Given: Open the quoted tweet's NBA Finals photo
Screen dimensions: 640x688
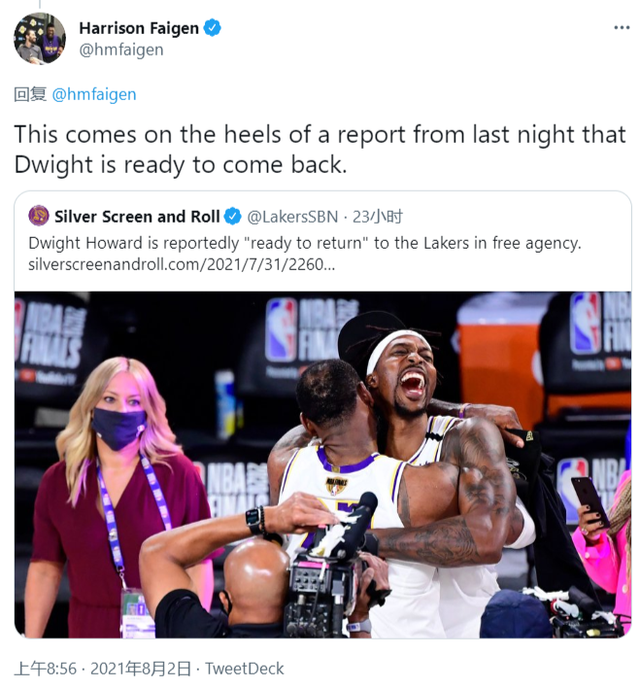Looking at the screenshot, I should 323,464.
